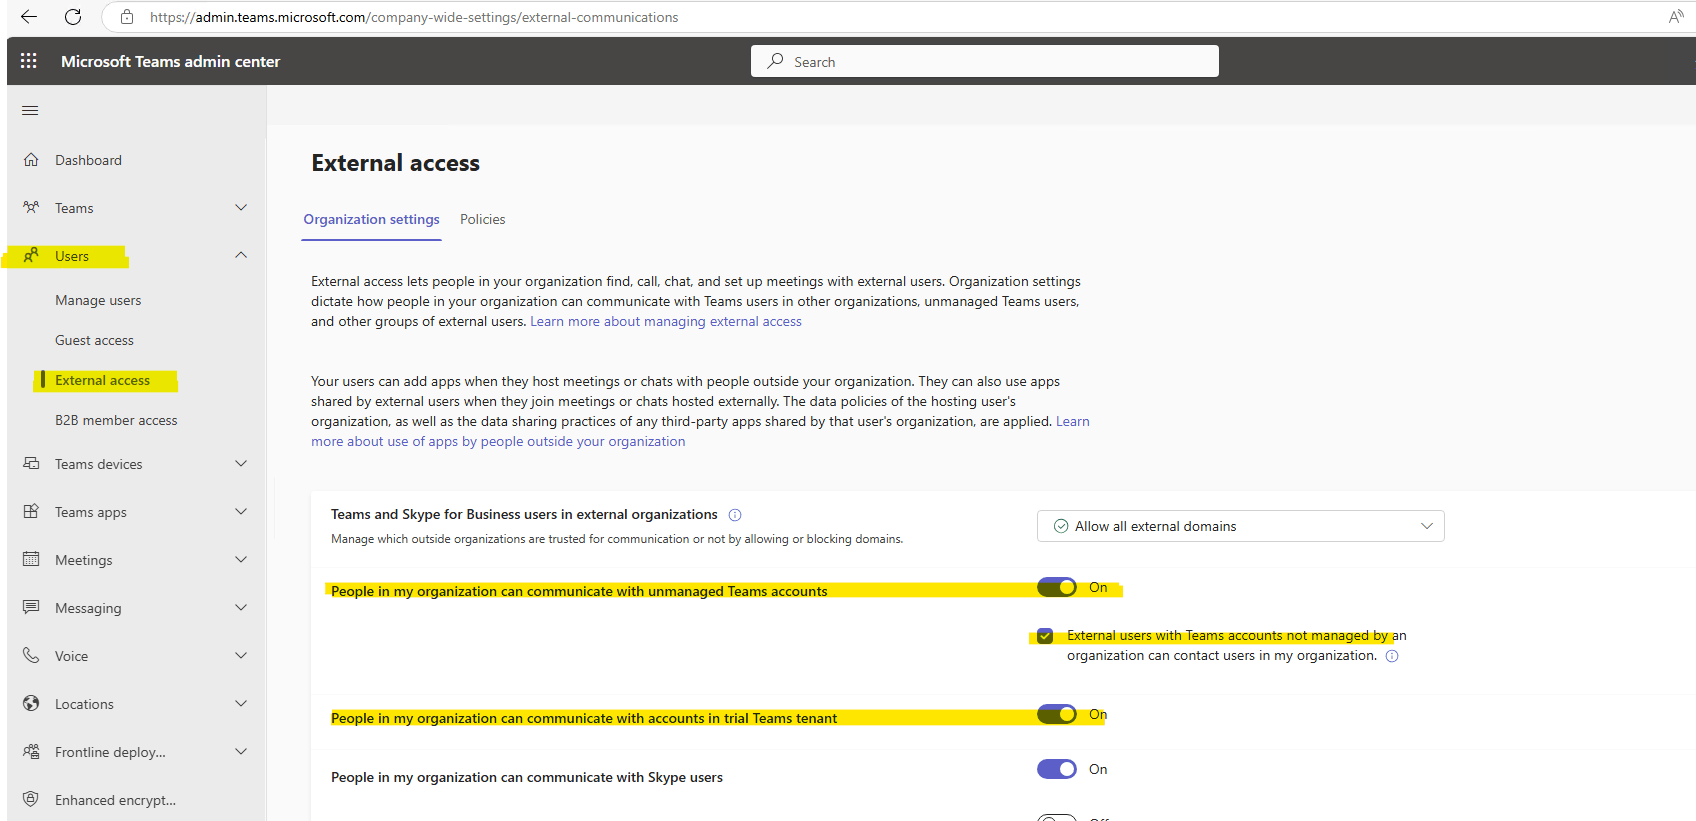Expand the Frontline deploy chevron
This screenshot has width=1696, height=821.
[241, 752]
